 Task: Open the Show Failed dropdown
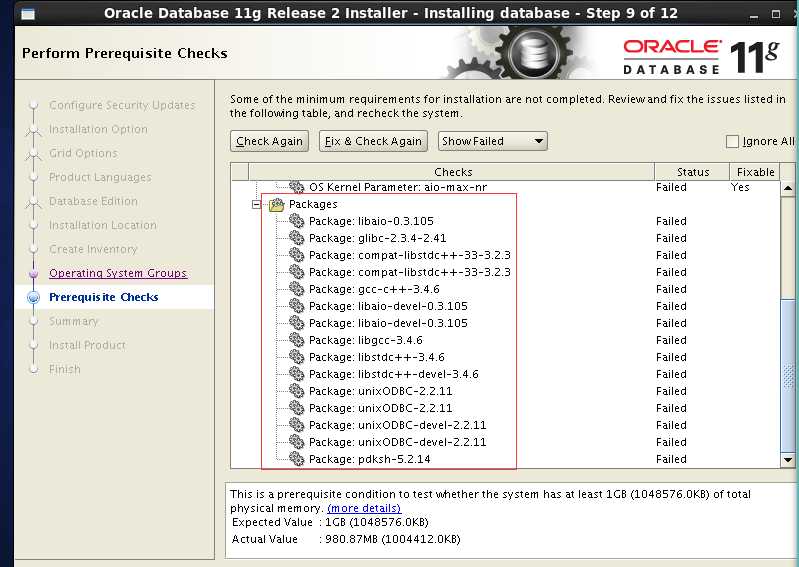click(x=493, y=141)
